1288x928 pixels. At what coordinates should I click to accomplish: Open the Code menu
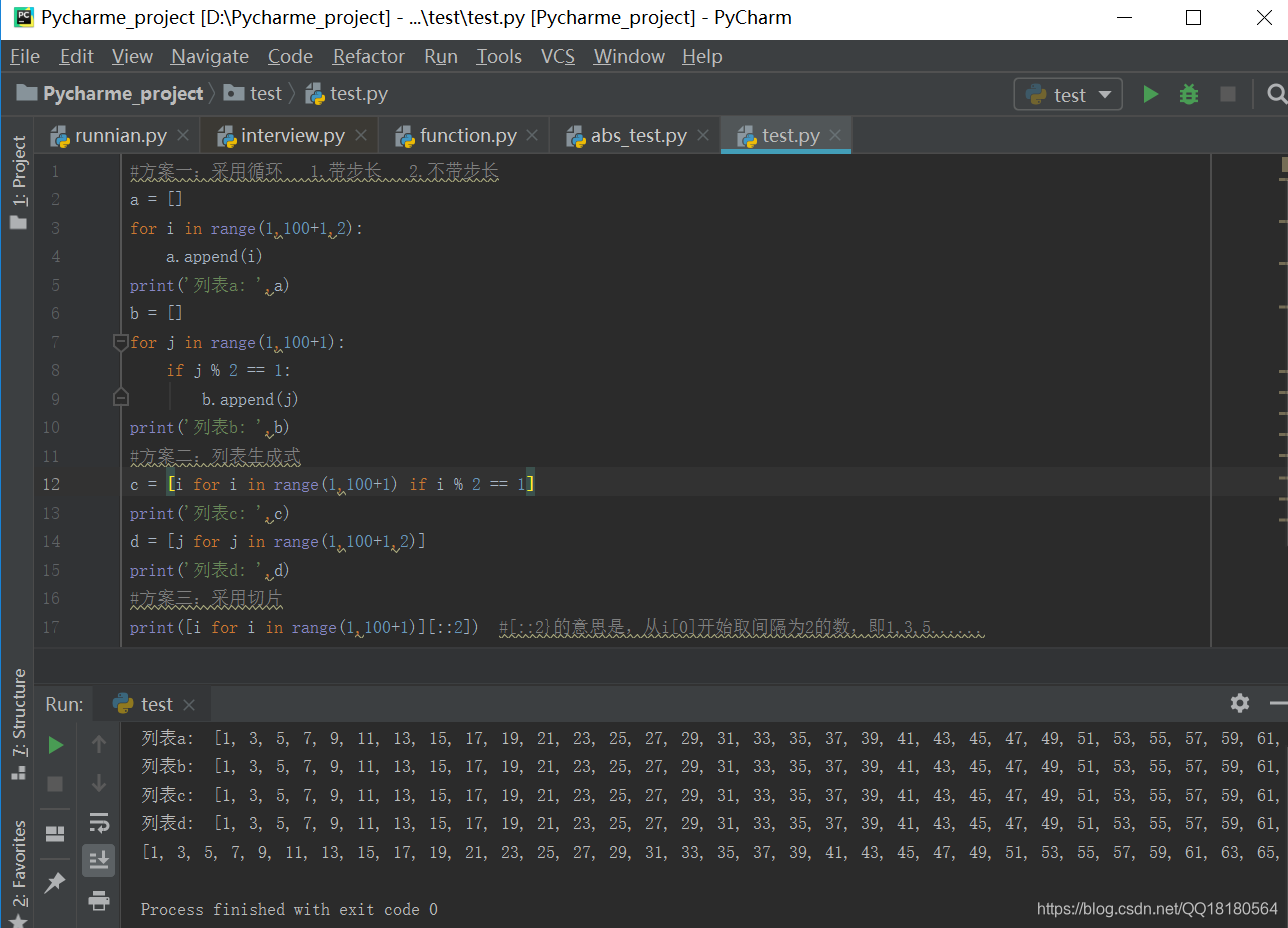pos(290,56)
